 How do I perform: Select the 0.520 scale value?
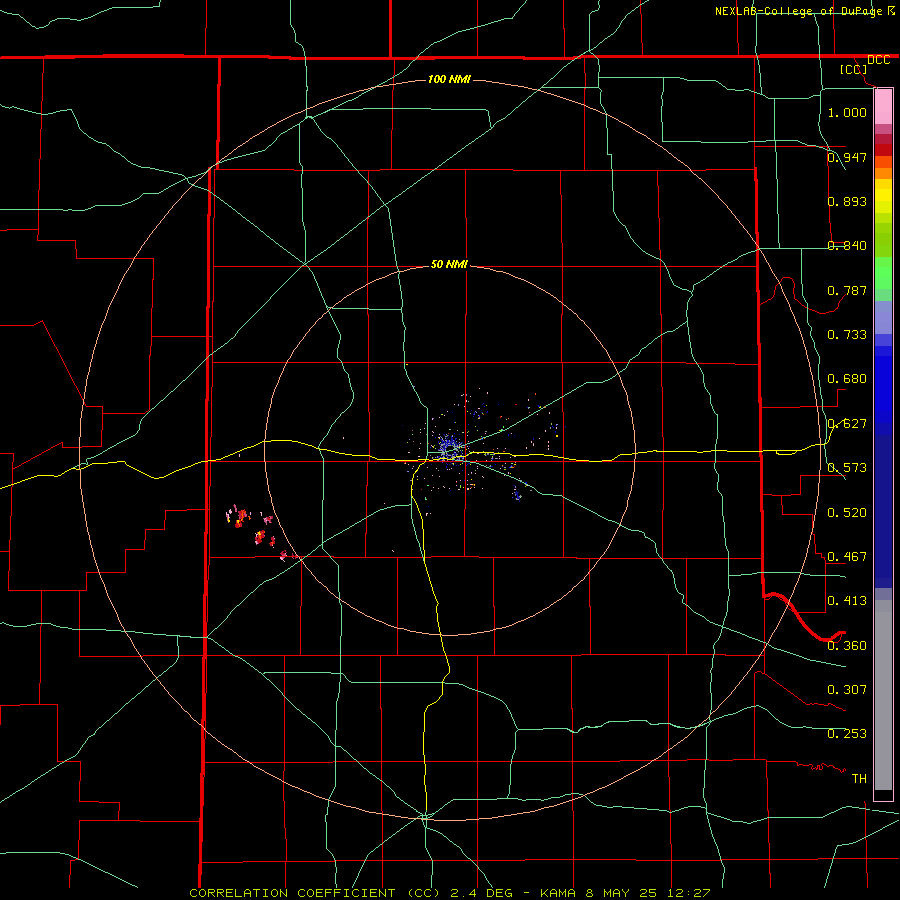847,512
